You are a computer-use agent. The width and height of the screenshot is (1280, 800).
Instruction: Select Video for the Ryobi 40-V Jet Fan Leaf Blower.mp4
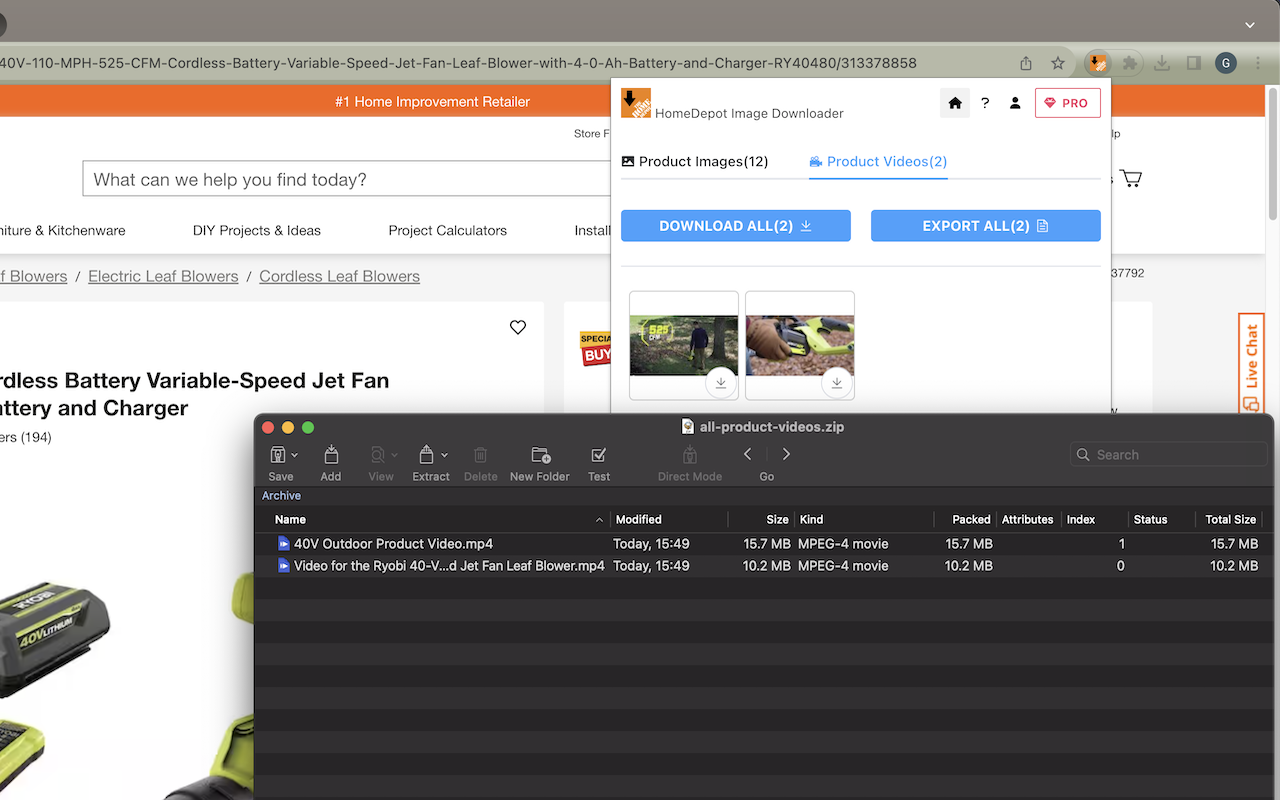click(766, 566)
